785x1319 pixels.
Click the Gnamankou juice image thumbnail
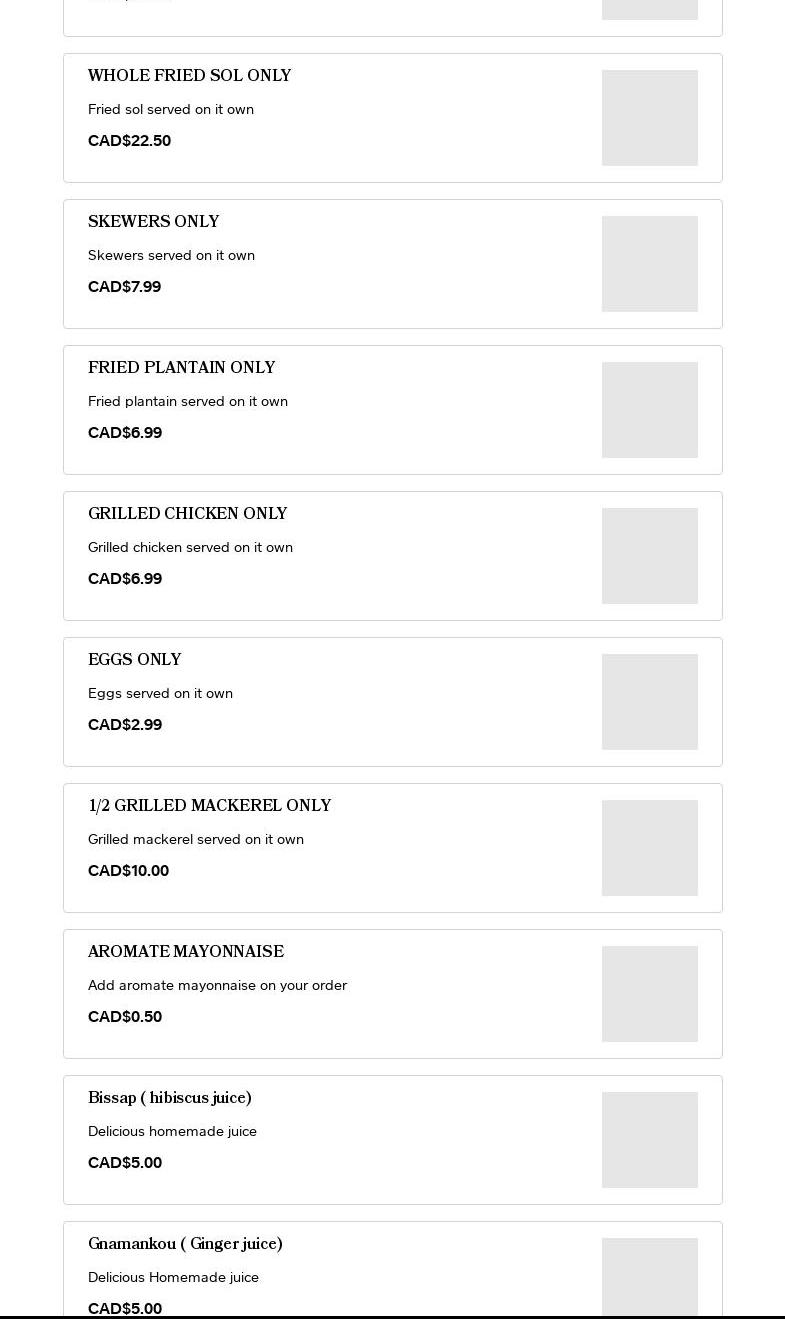pos(649,1278)
